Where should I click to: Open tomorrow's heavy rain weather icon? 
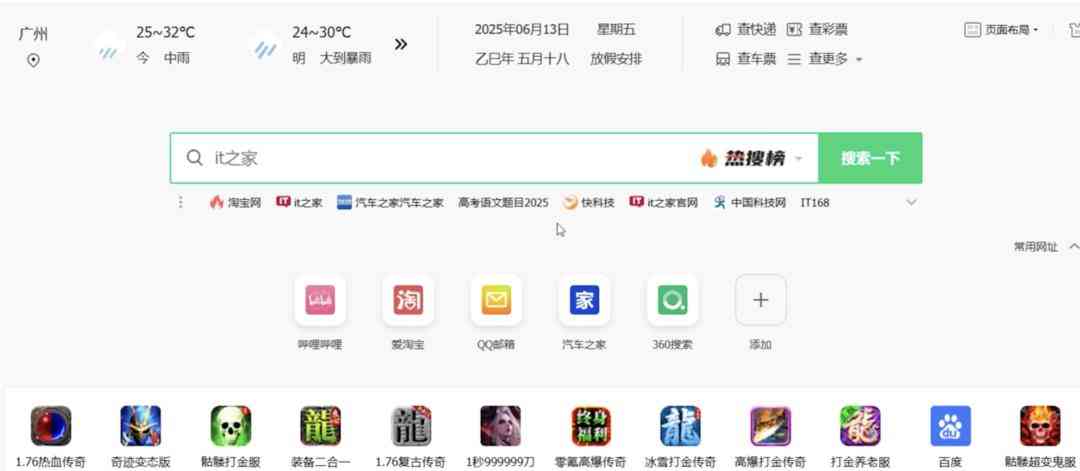click(x=264, y=48)
